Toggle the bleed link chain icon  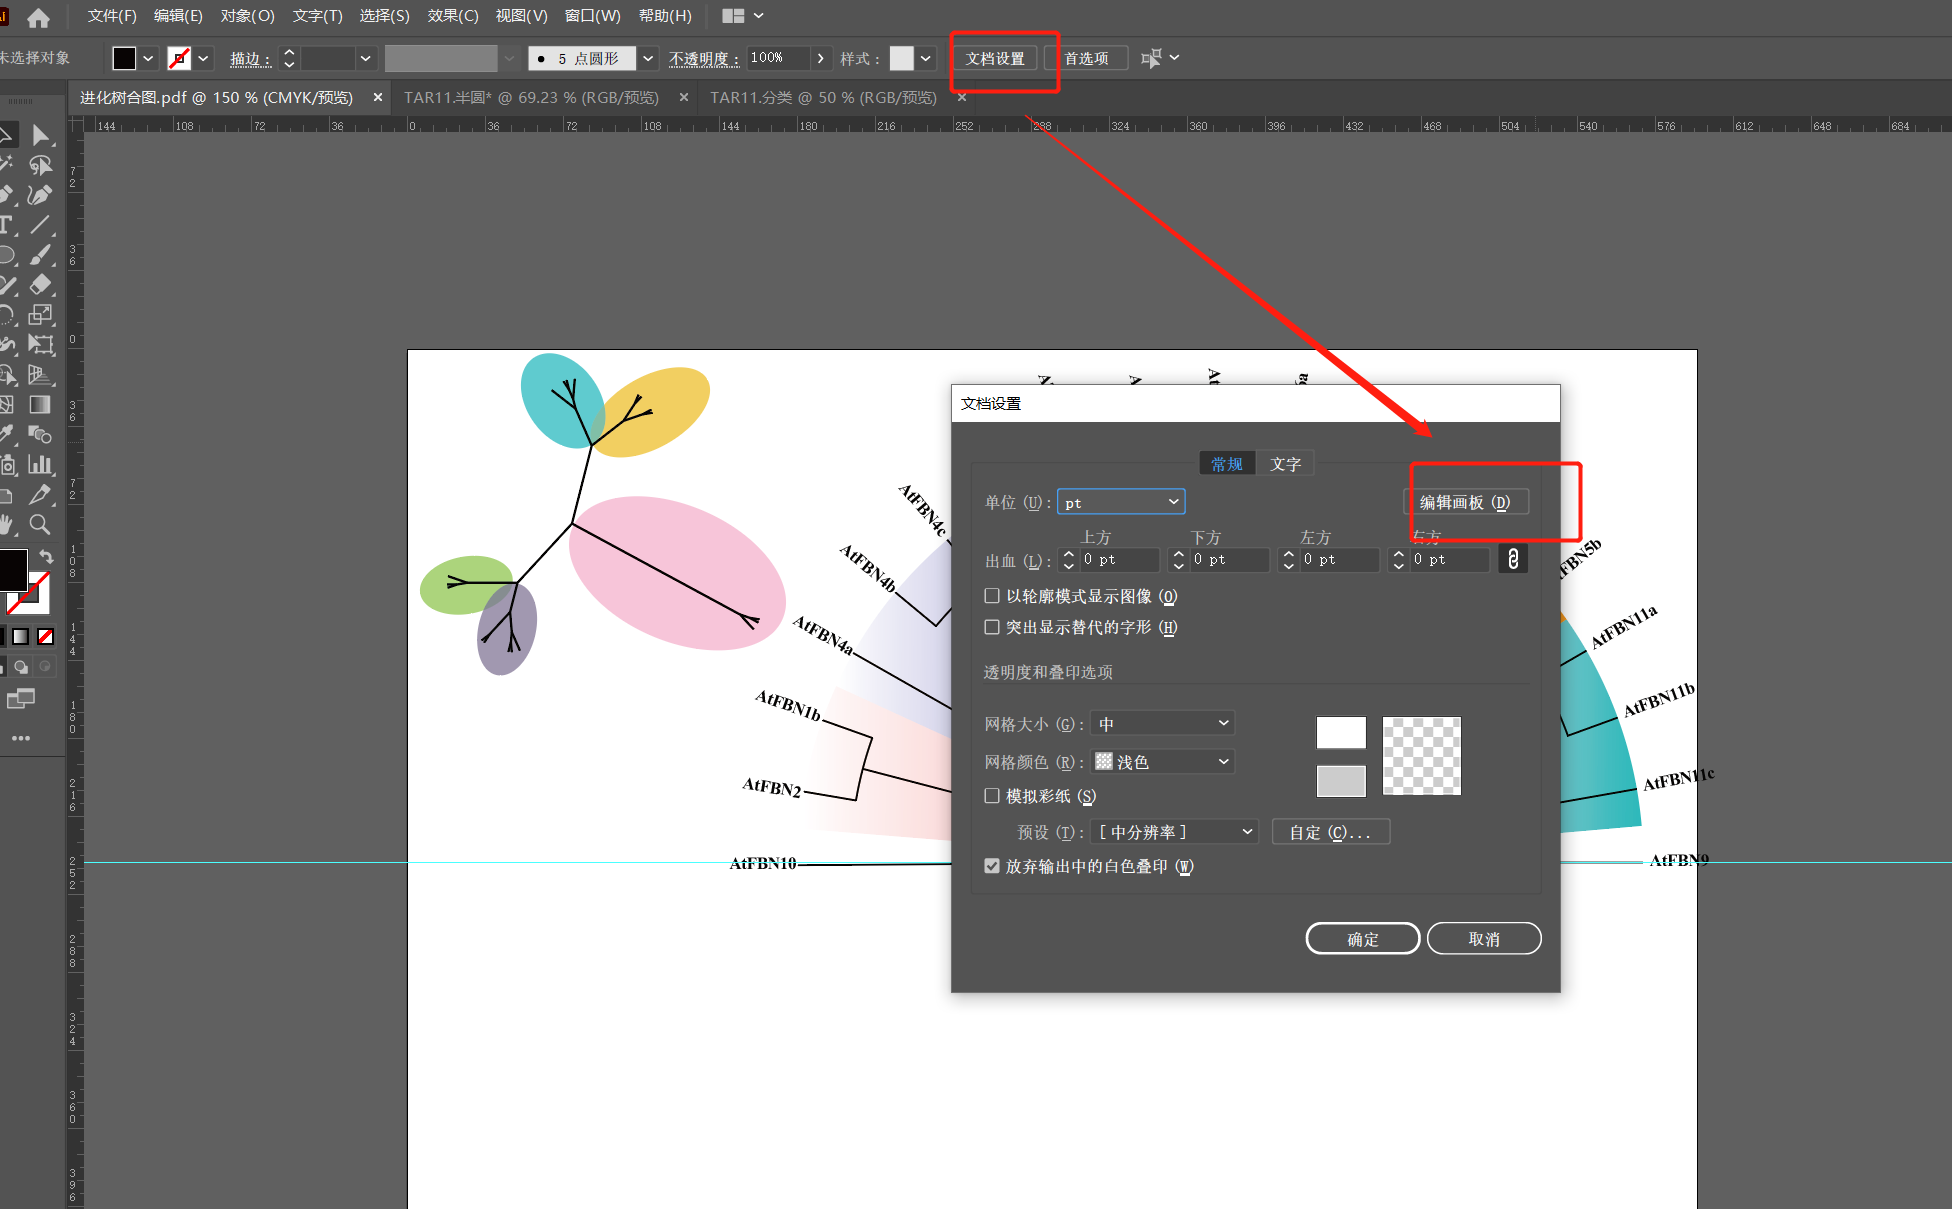[x=1513, y=559]
